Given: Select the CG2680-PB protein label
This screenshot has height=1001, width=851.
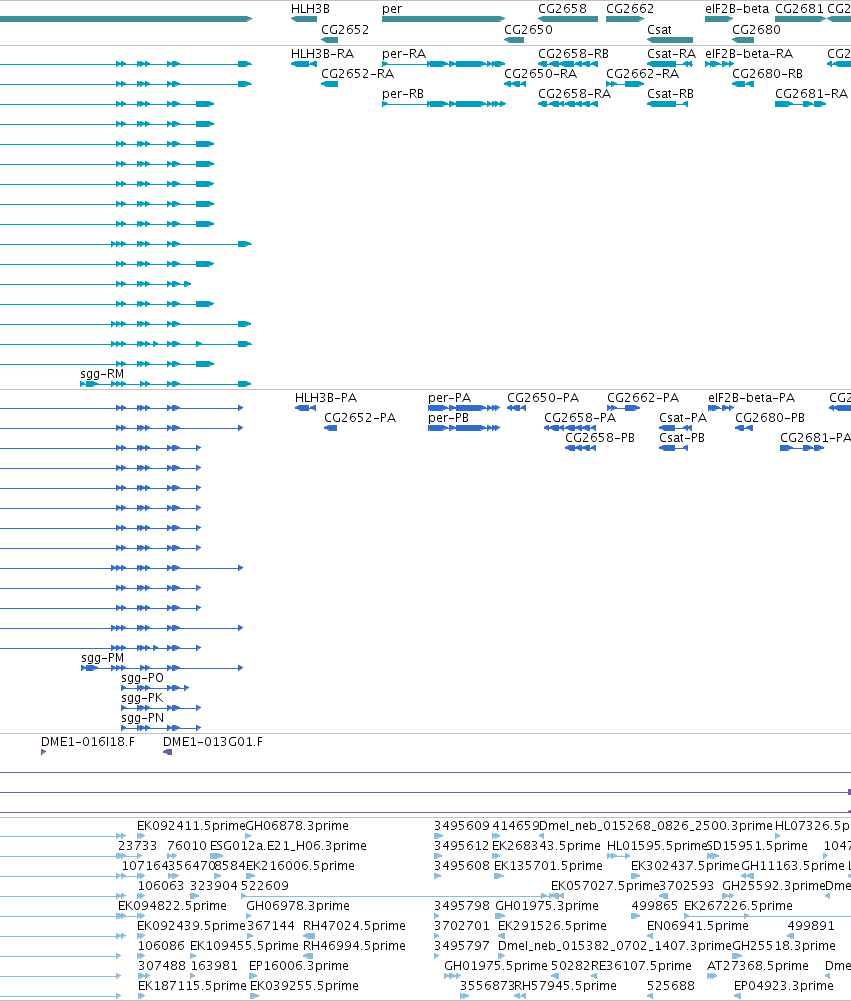Looking at the screenshot, I should tap(770, 418).
